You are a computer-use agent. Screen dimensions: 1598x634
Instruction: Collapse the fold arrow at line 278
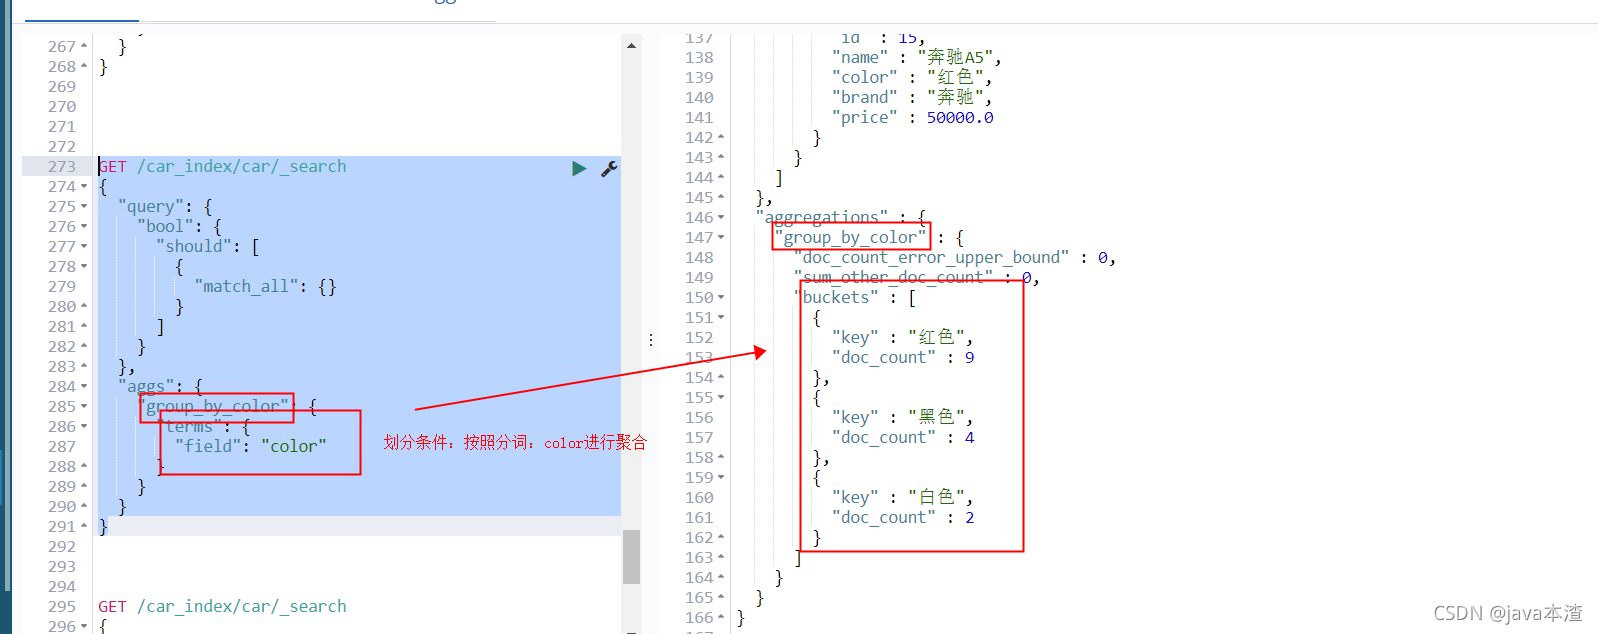click(x=84, y=267)
